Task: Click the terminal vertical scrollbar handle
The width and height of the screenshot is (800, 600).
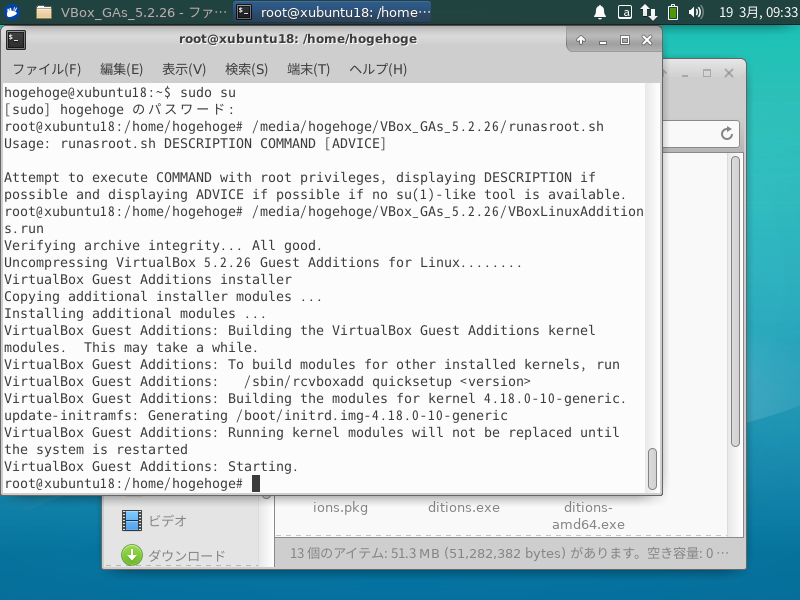Action: pyautogui.click(x=652, y=469)
